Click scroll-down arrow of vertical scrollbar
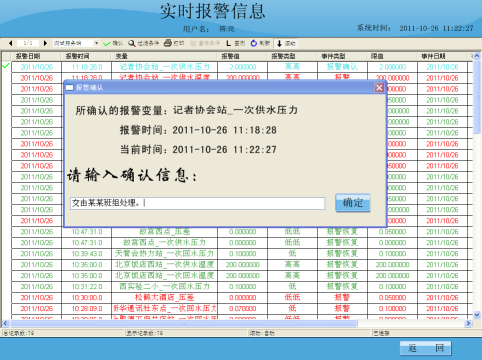Screen dimensions: 482x360 (x=477, y=314)
